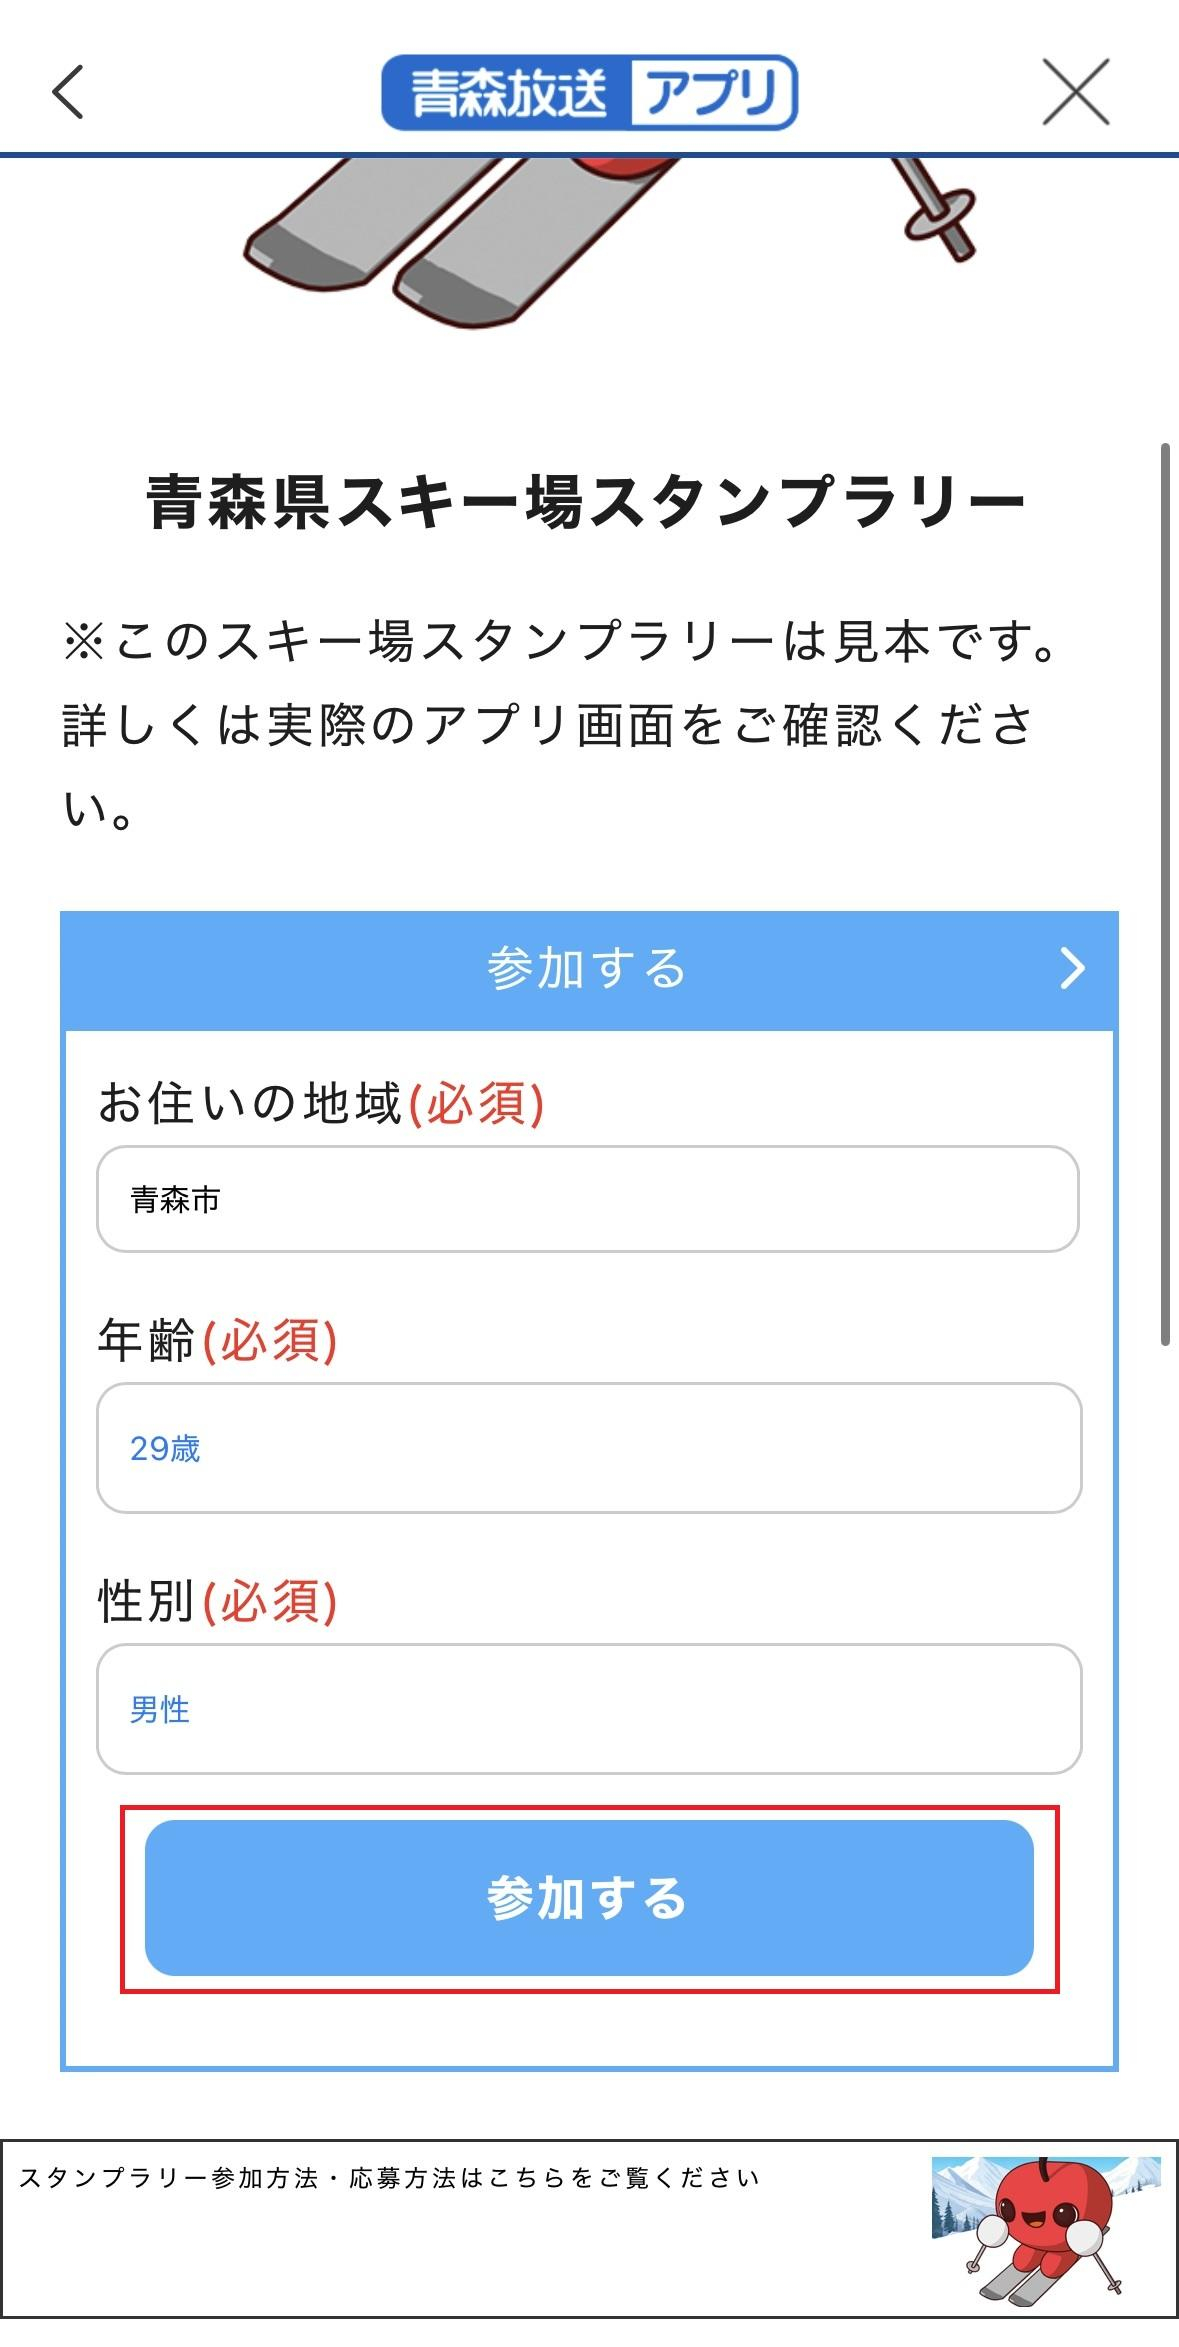The image size is (1179, 2347).
Task: Click the お住いの地域 label text
Action: (250, 1105)
